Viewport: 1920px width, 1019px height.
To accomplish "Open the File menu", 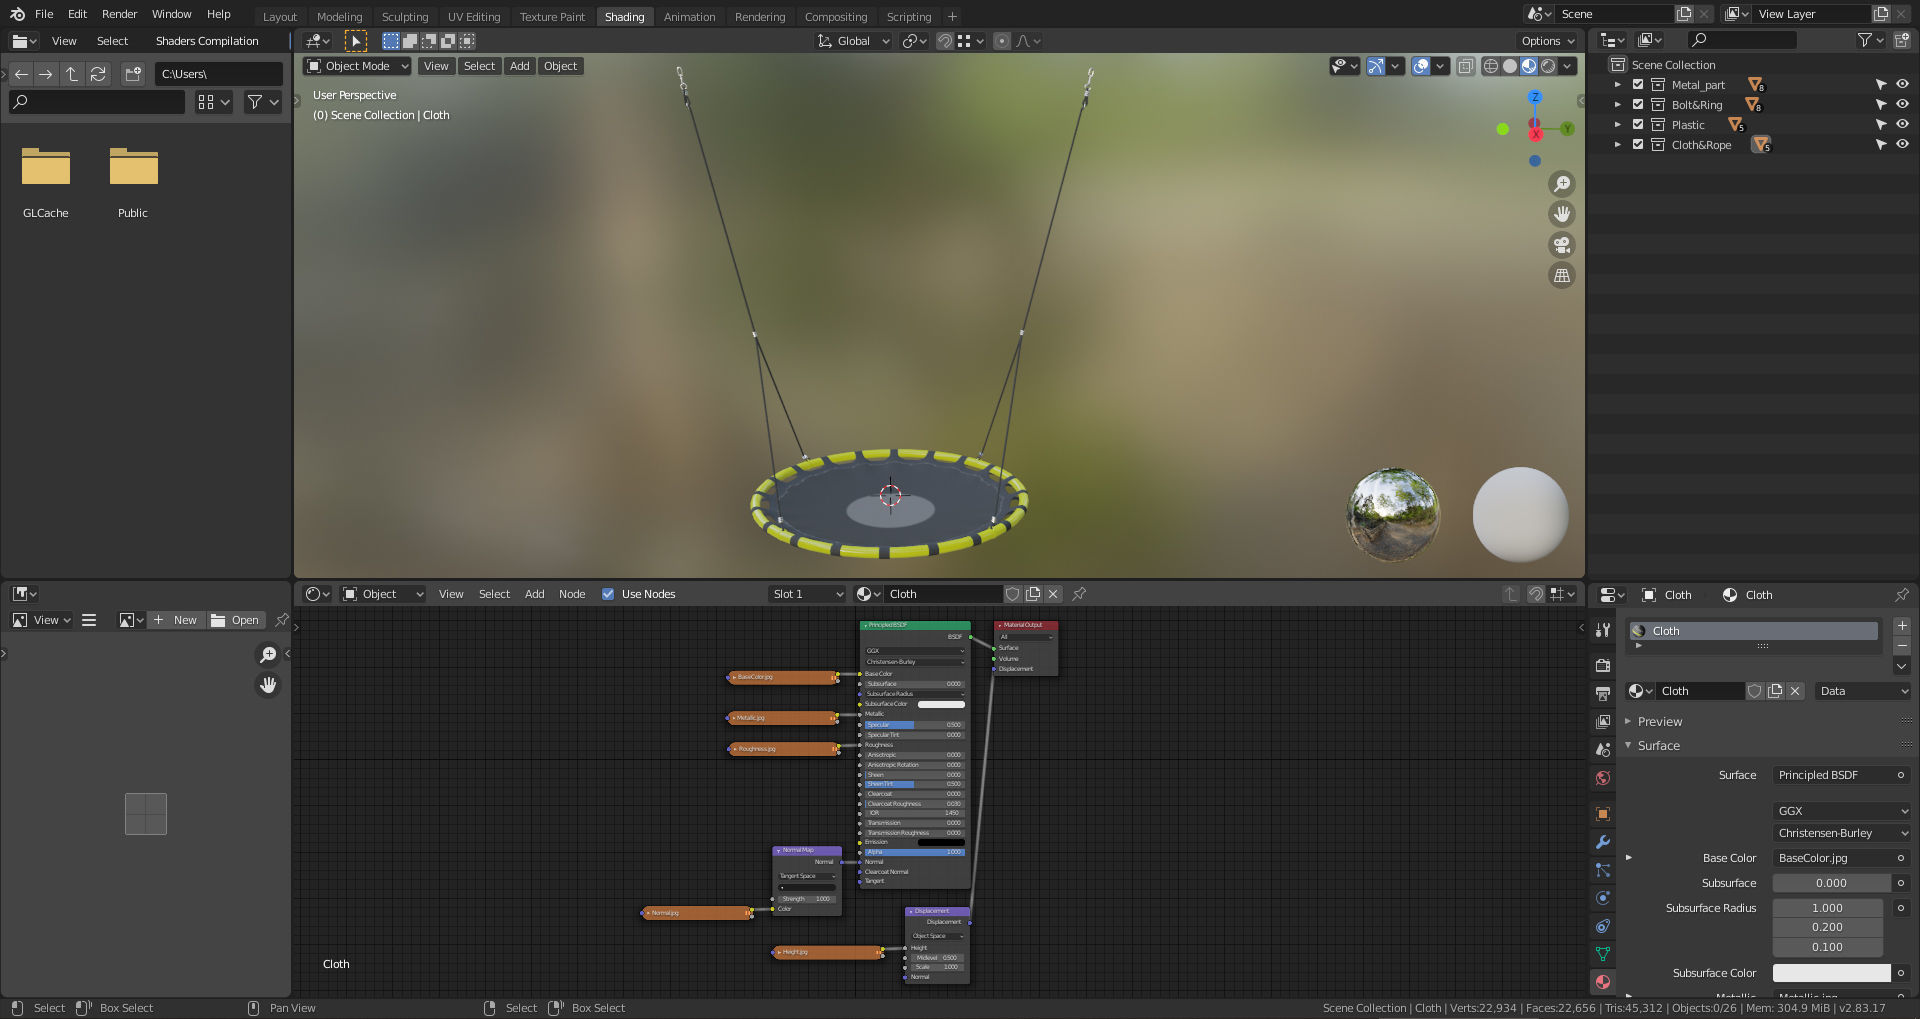I will tap(44, 14).
